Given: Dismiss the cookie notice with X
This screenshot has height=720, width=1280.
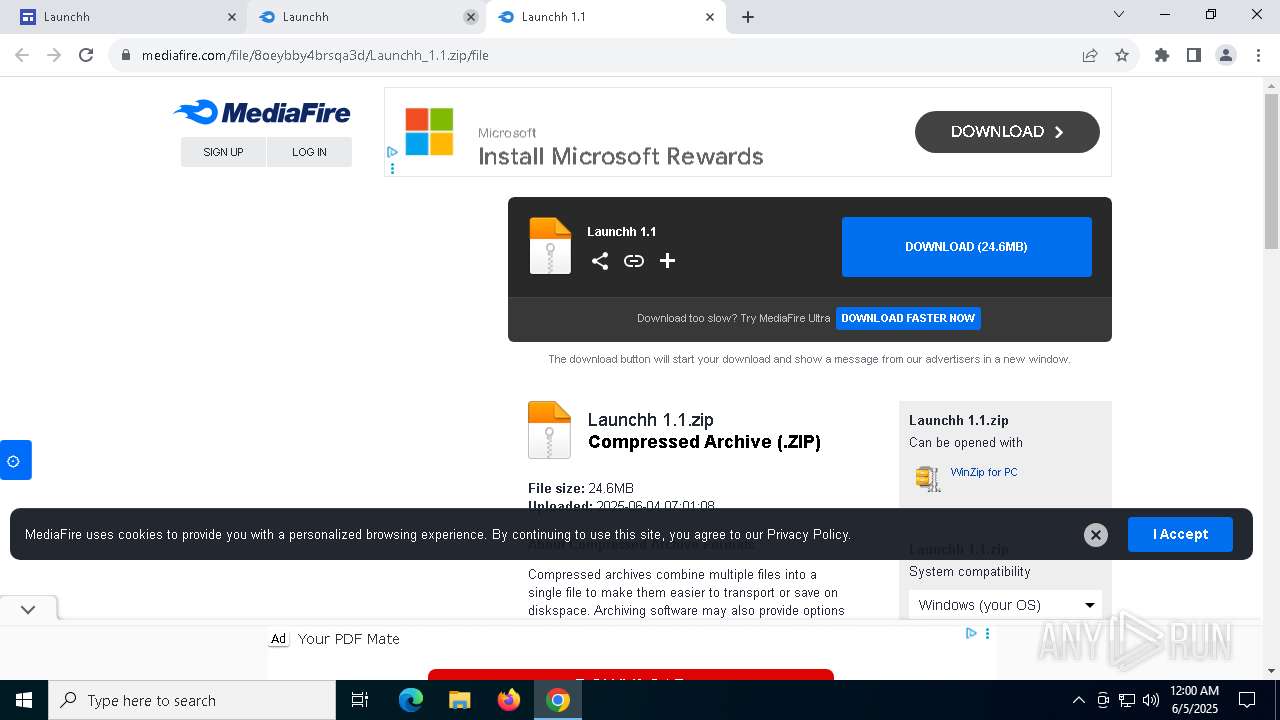Looking at the screenshot, I should (1096, 535).
